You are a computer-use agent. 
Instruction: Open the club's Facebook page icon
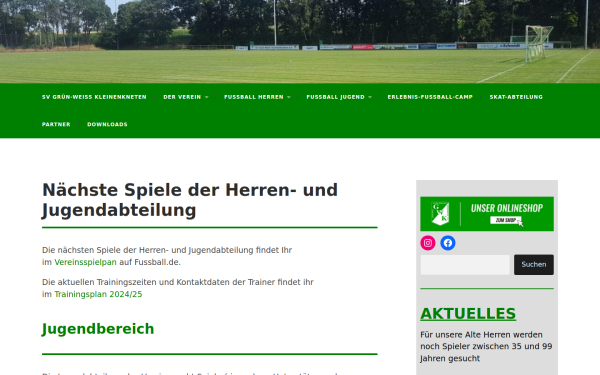click(x=448, y=243)
